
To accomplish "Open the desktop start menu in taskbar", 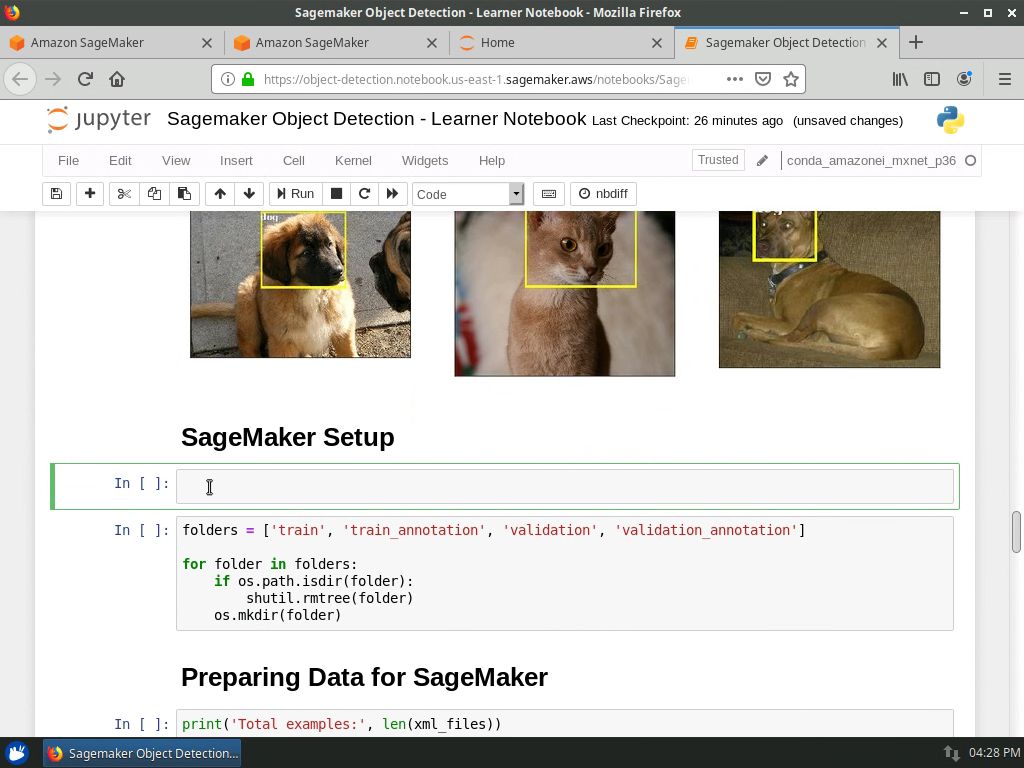I will click(18, 753).
